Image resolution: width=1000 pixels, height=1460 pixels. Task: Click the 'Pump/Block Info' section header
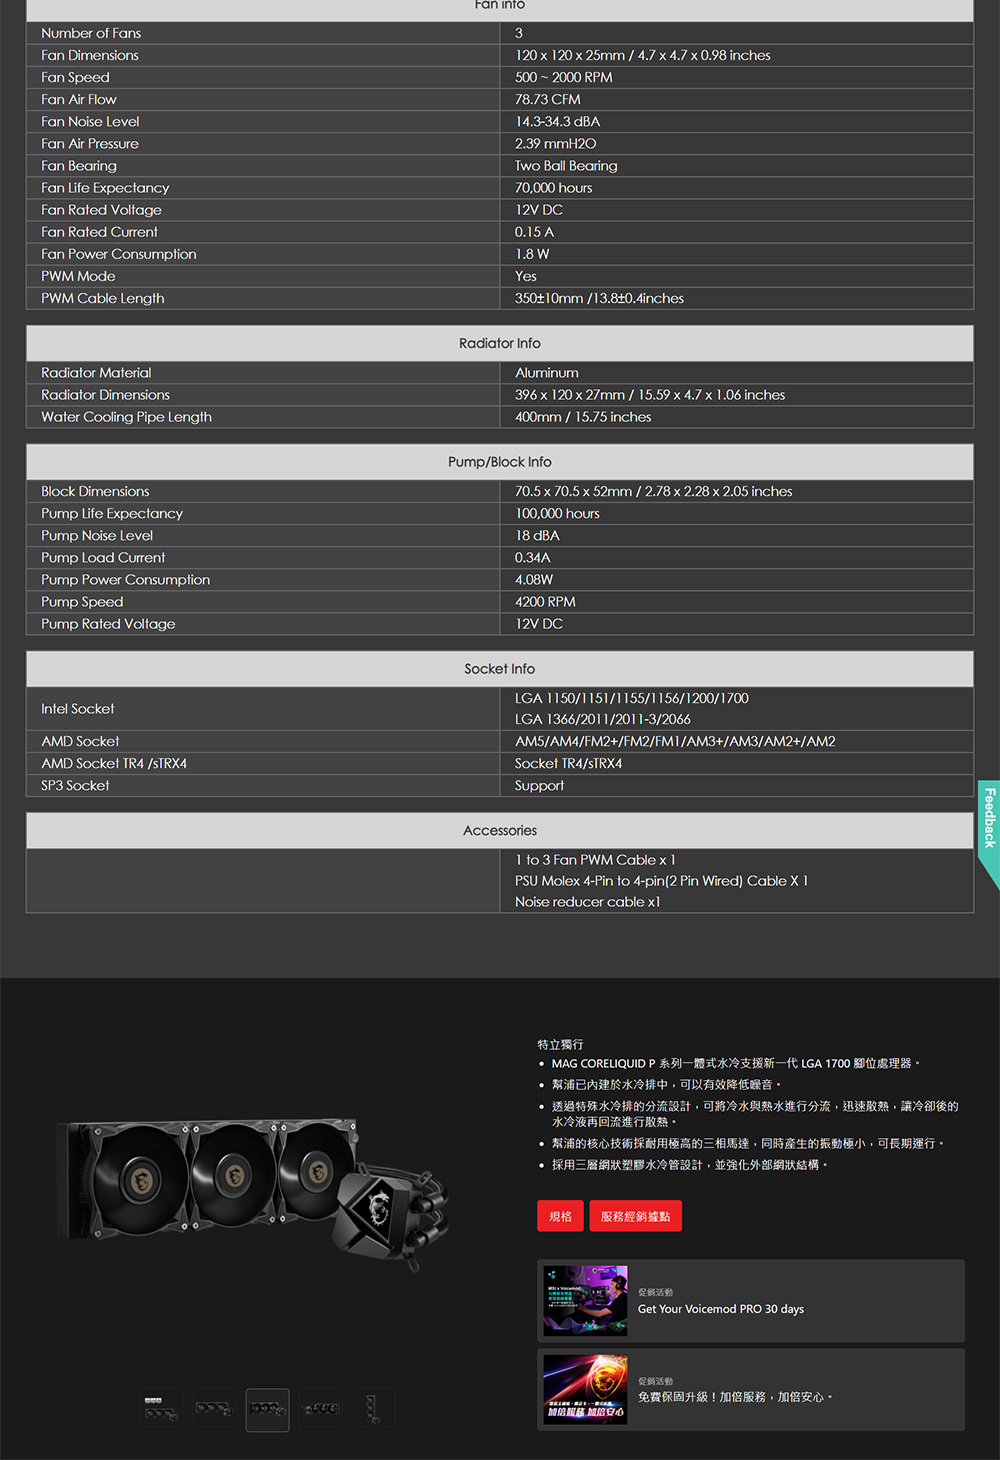tap(500, 462)
